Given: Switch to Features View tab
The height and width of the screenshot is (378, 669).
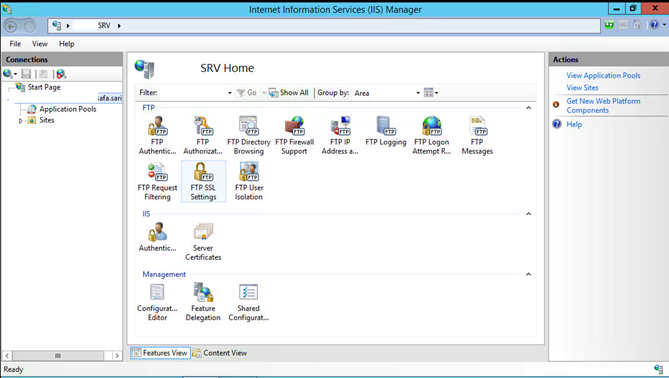Looking at the screenshot, I should (x=160, y=353).
